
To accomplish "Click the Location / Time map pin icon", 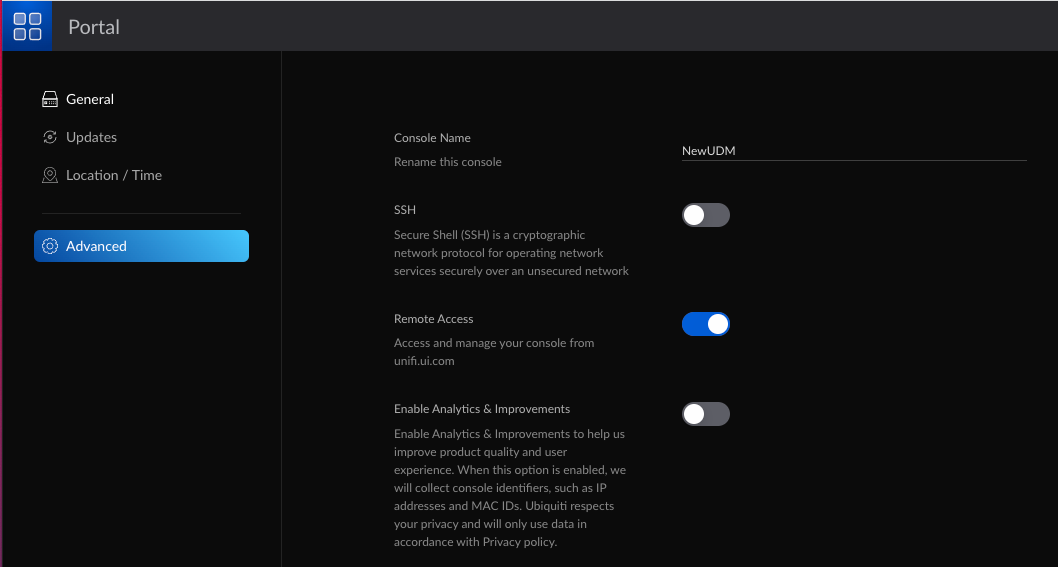I will coord(50,175).
